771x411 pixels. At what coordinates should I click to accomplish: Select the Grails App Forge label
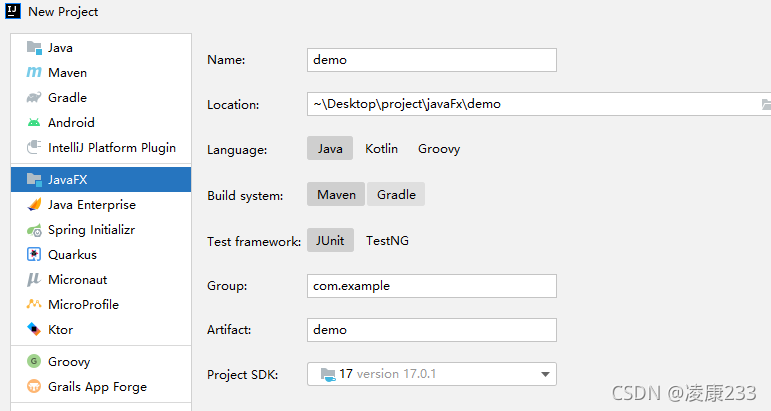97,387
